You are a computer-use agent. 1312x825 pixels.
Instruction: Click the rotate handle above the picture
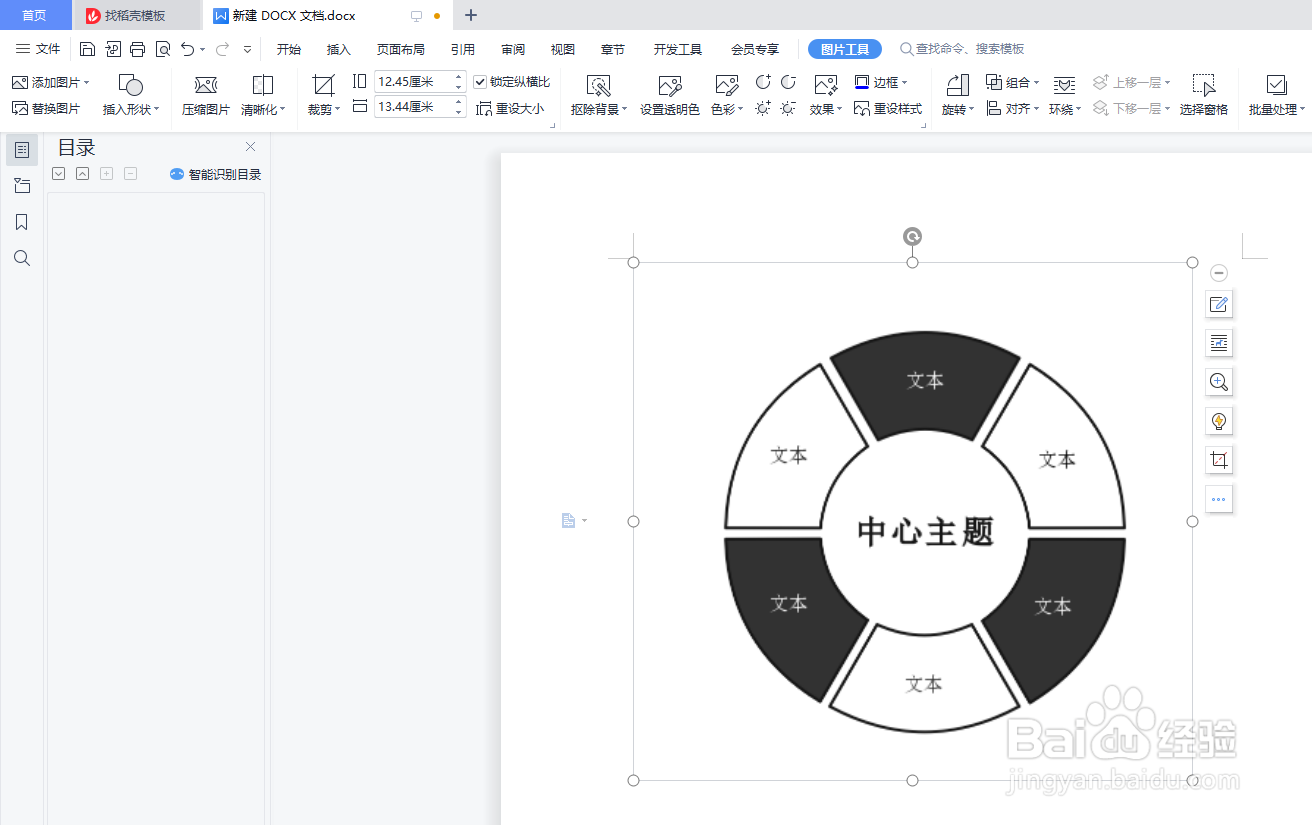pyautogui.click(x=912, y=236)
